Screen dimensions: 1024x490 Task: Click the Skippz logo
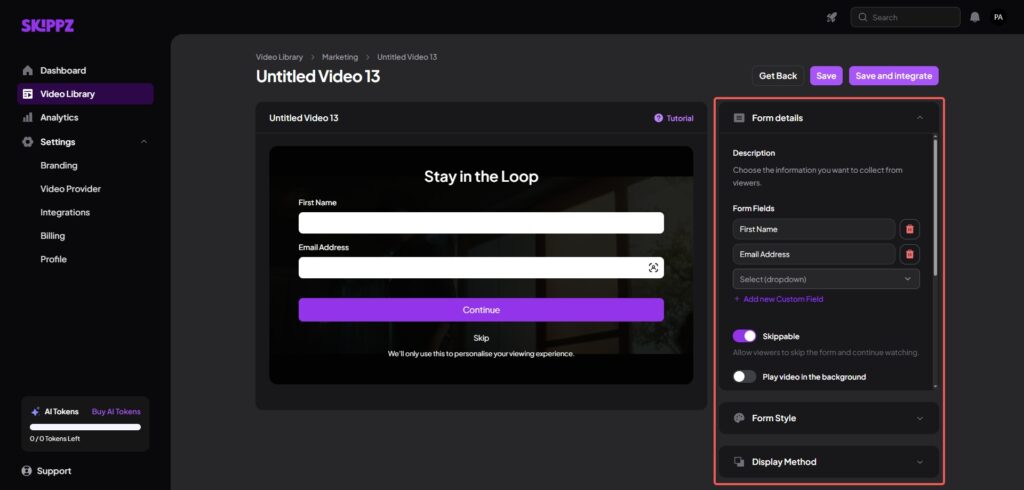coord(47,25)
